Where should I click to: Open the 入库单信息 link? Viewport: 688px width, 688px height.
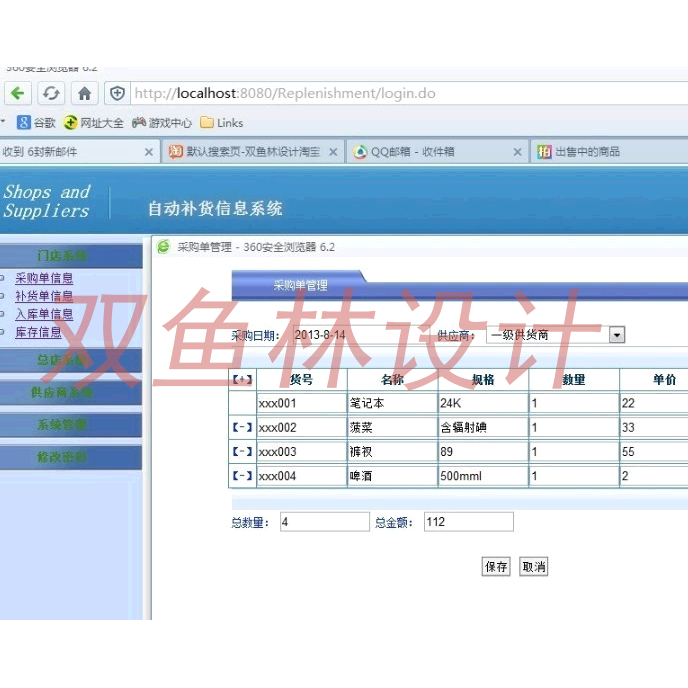(x=44, y=314)
